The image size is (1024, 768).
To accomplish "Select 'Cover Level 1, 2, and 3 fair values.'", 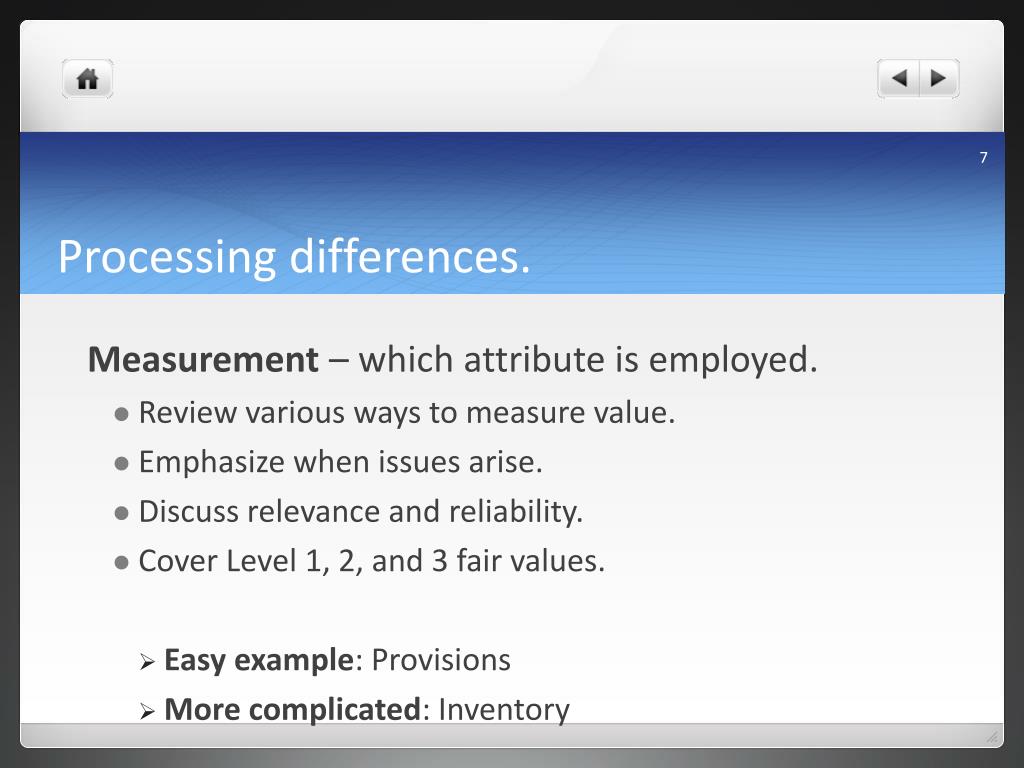I will [x=372, y=561].
